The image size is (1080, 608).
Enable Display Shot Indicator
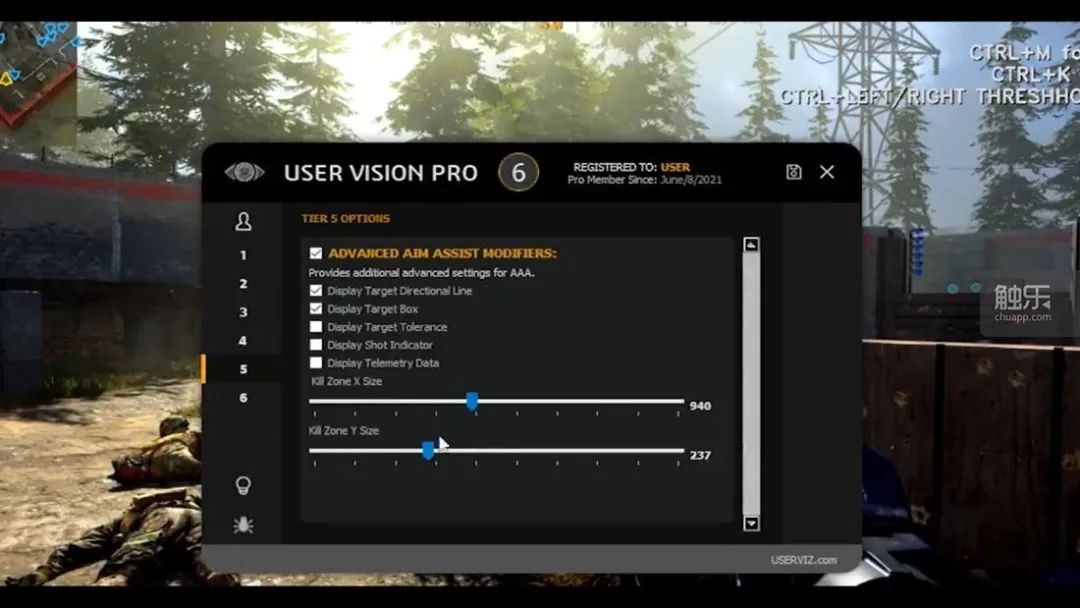[x=315, y=344]
